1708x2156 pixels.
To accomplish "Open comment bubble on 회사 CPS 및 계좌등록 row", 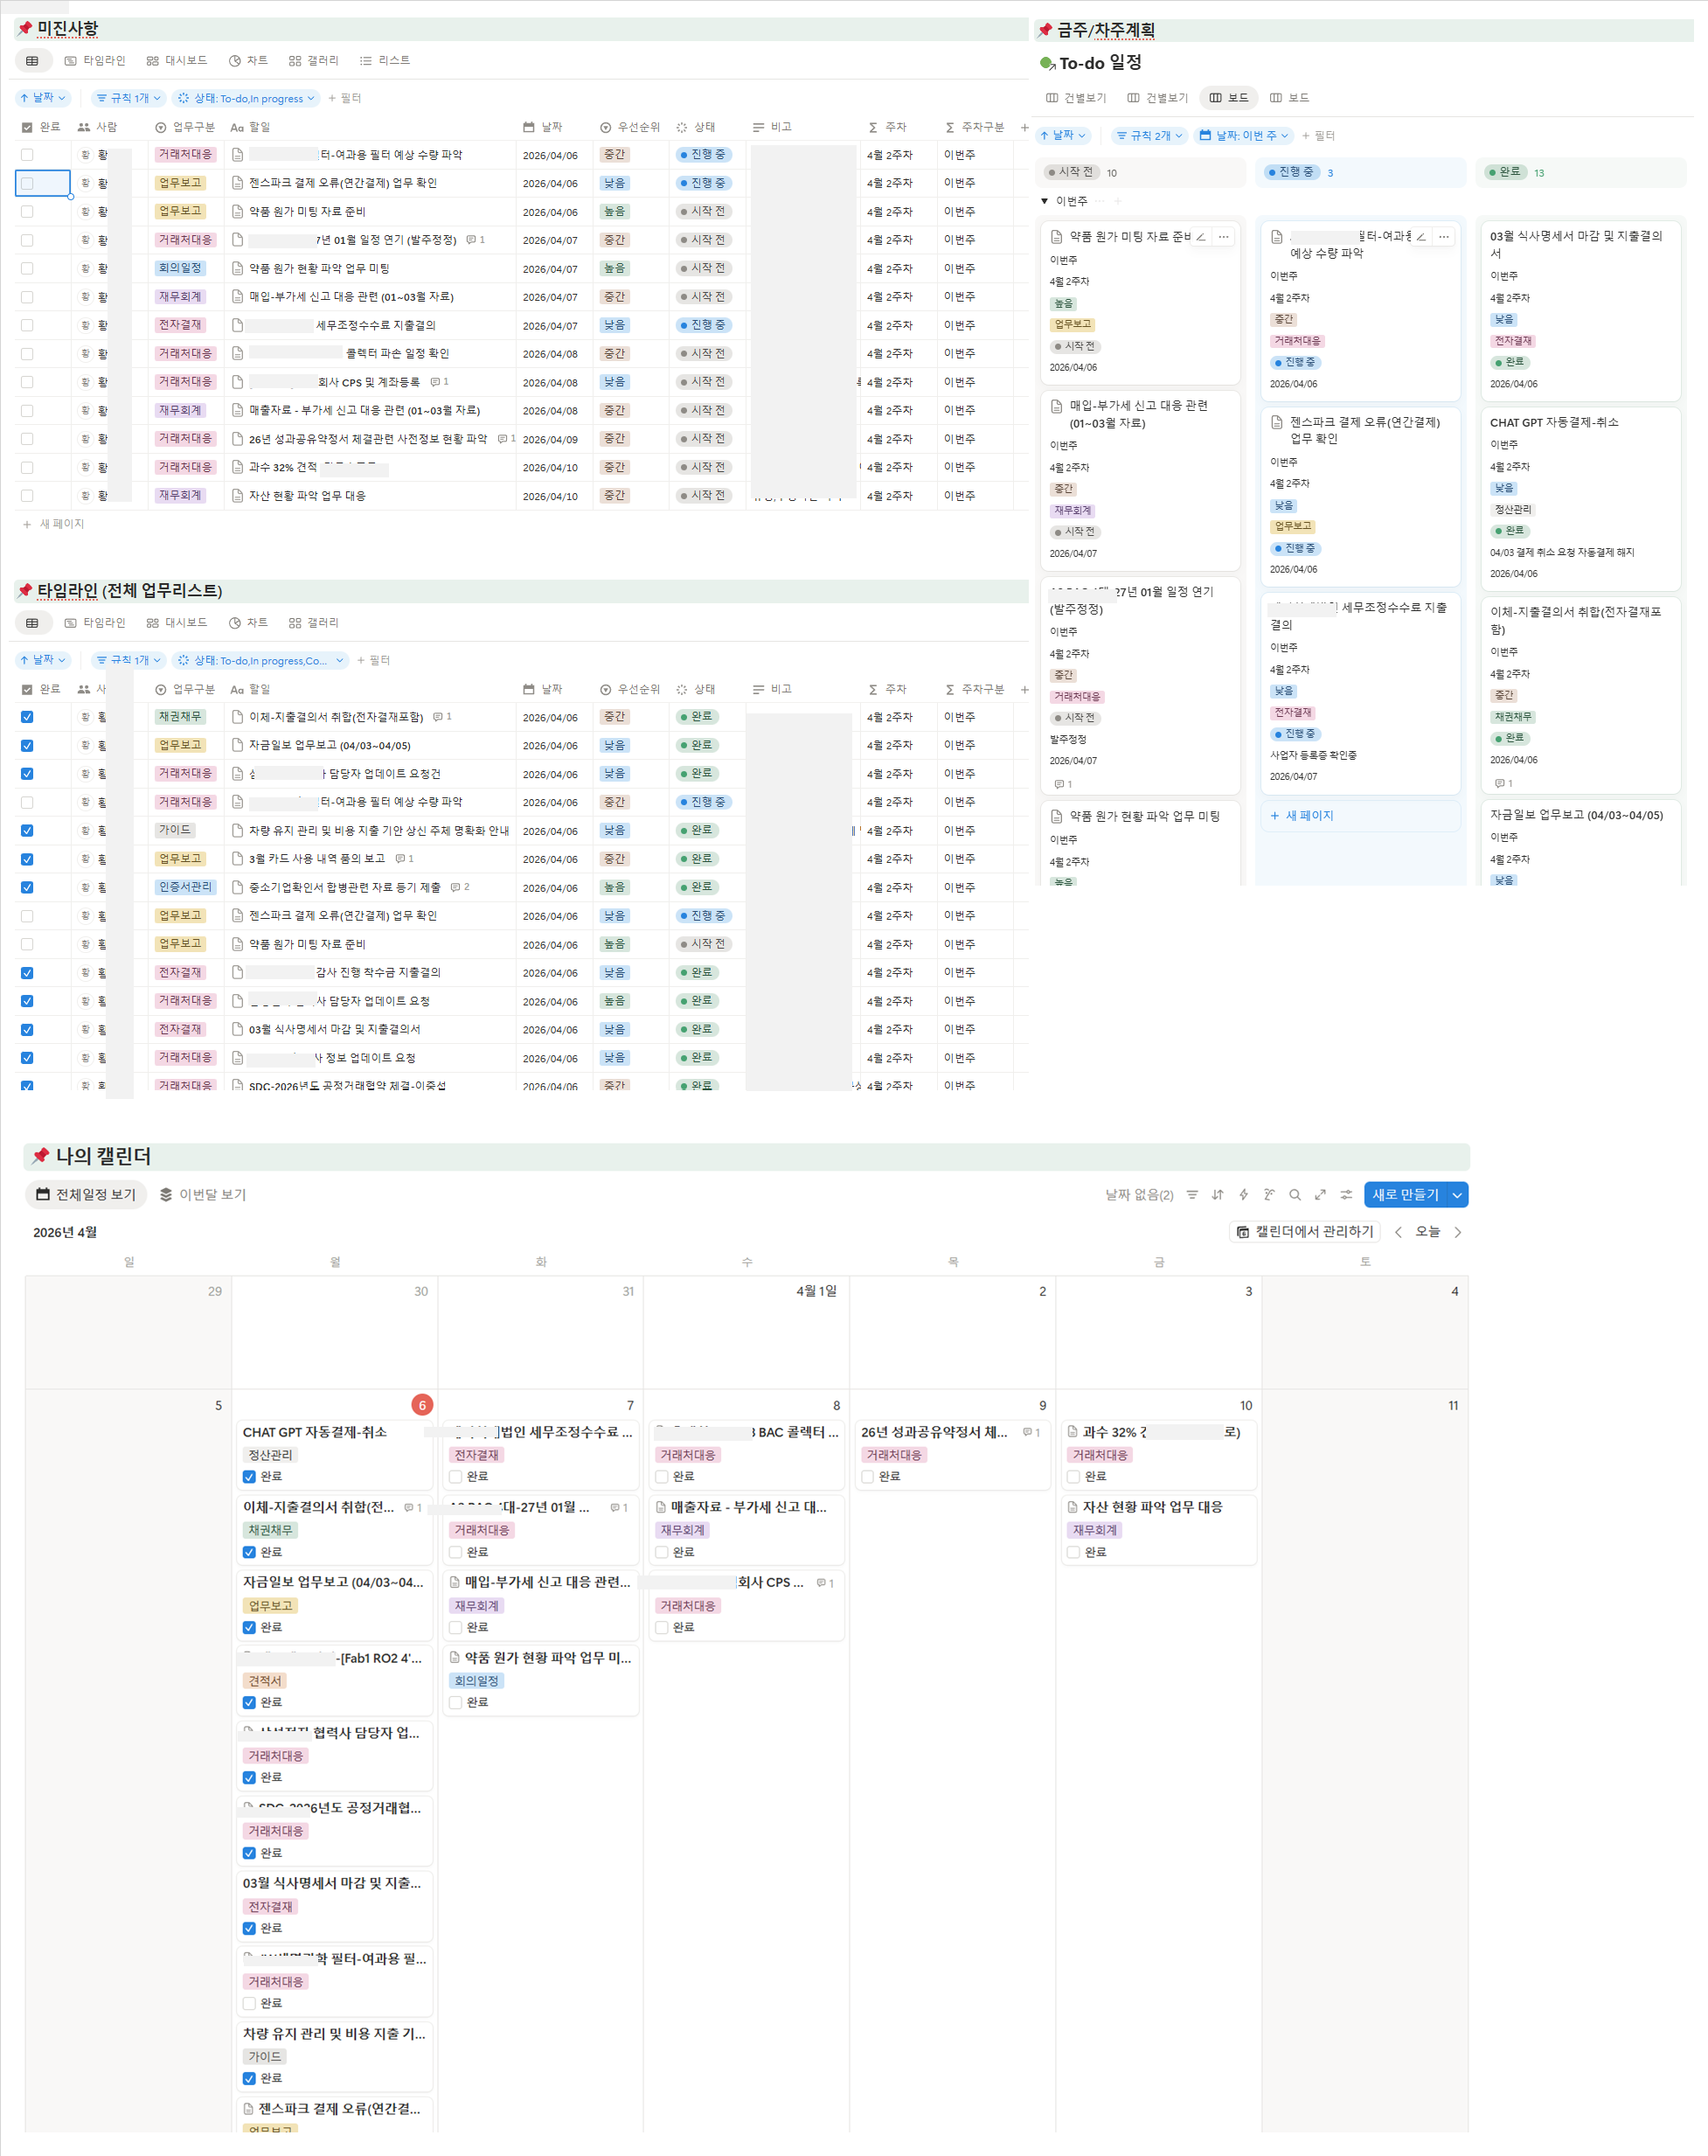I will 439,382.
